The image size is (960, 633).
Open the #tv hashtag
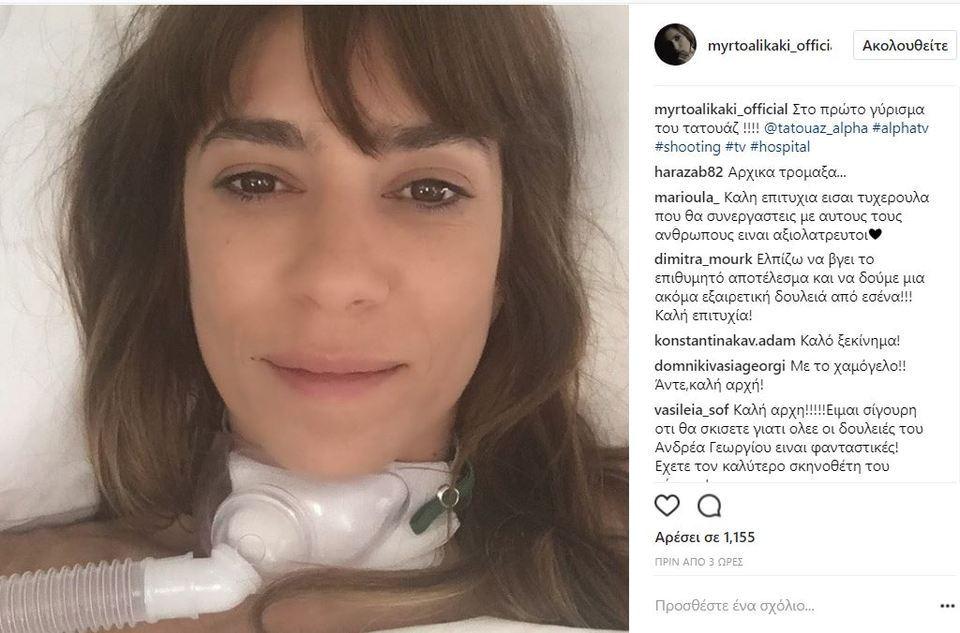coord(735,147)
